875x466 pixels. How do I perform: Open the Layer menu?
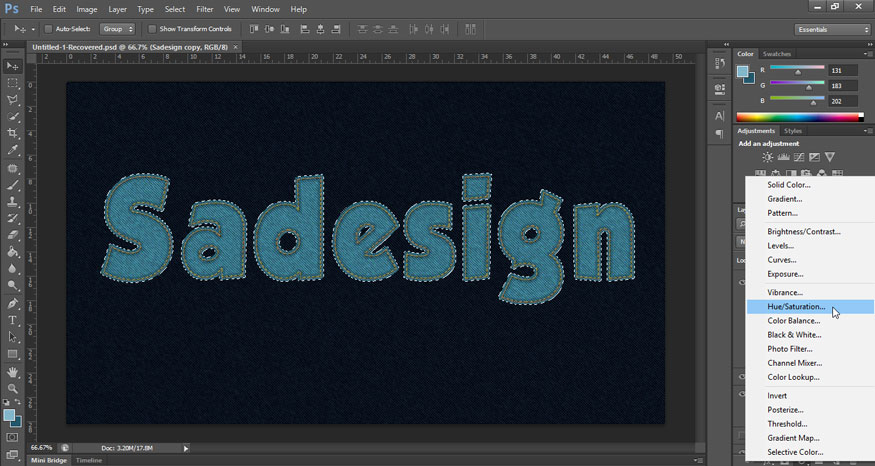(117, 9)
